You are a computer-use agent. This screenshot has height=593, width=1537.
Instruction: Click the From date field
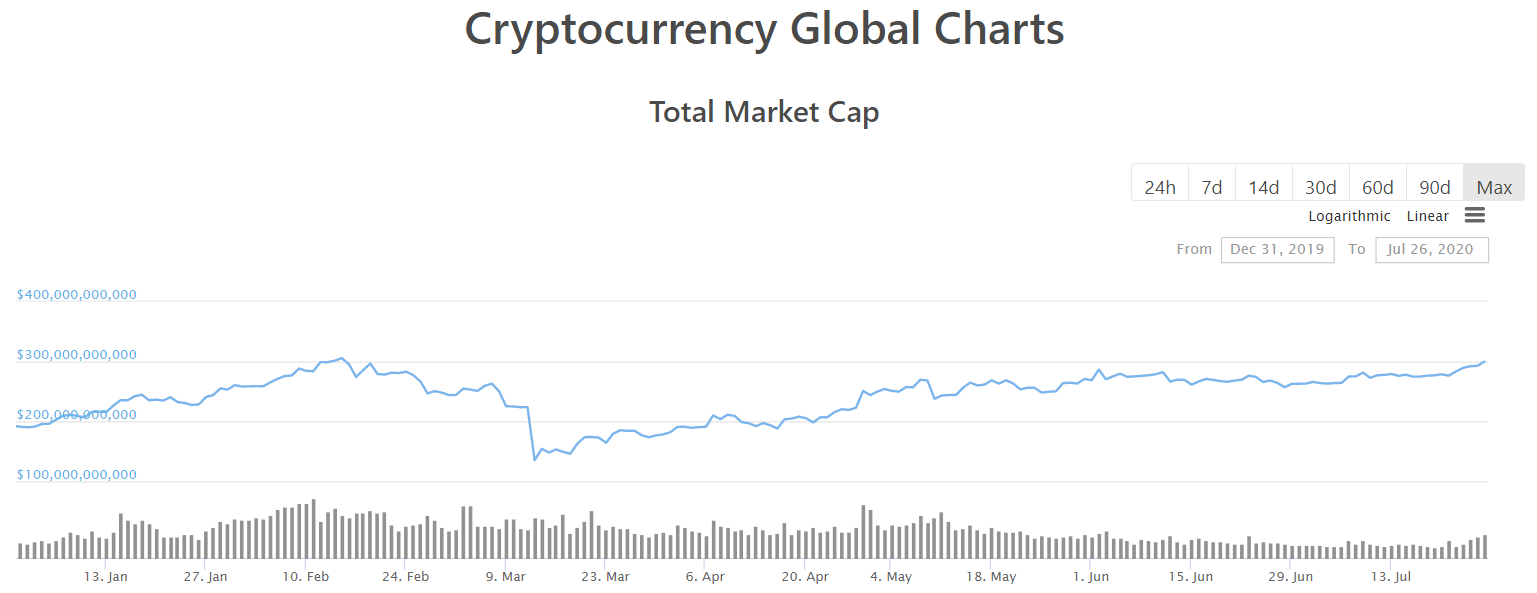coord(1277,249)
